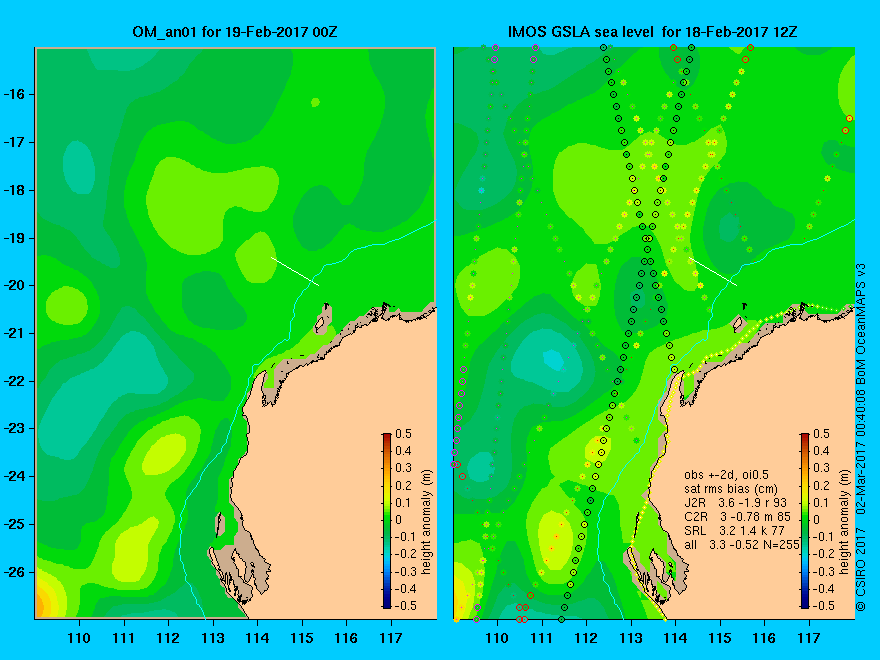Click the '0.1' tick on the IMOS GSLA colour scale
880x660 pixels.
822,502
